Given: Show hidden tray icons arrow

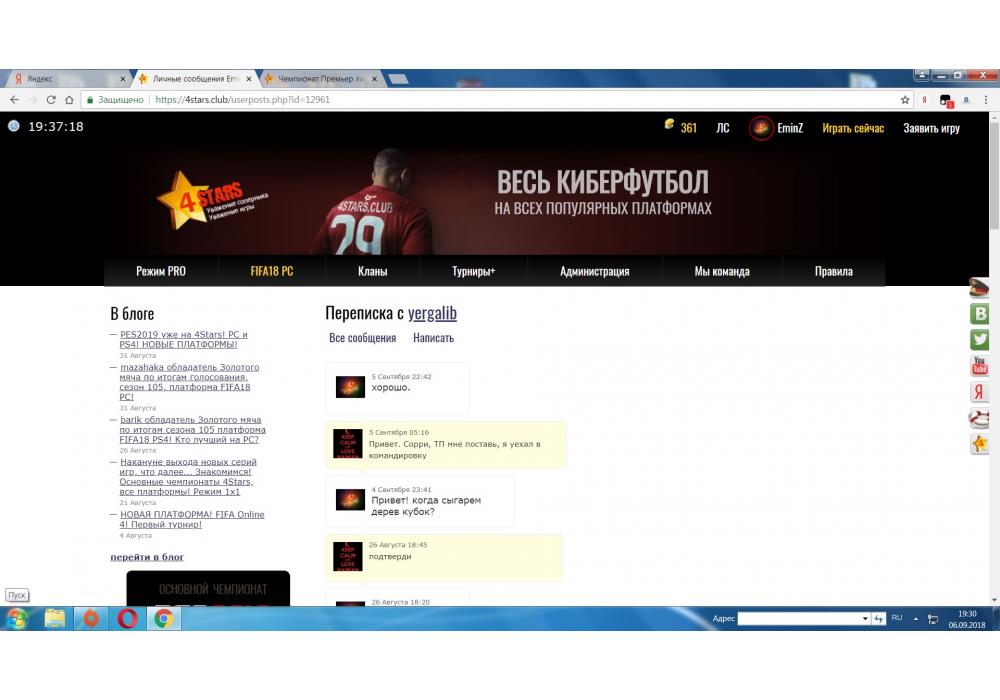Looking at the screenshot, I should click(x=916, y=618).
